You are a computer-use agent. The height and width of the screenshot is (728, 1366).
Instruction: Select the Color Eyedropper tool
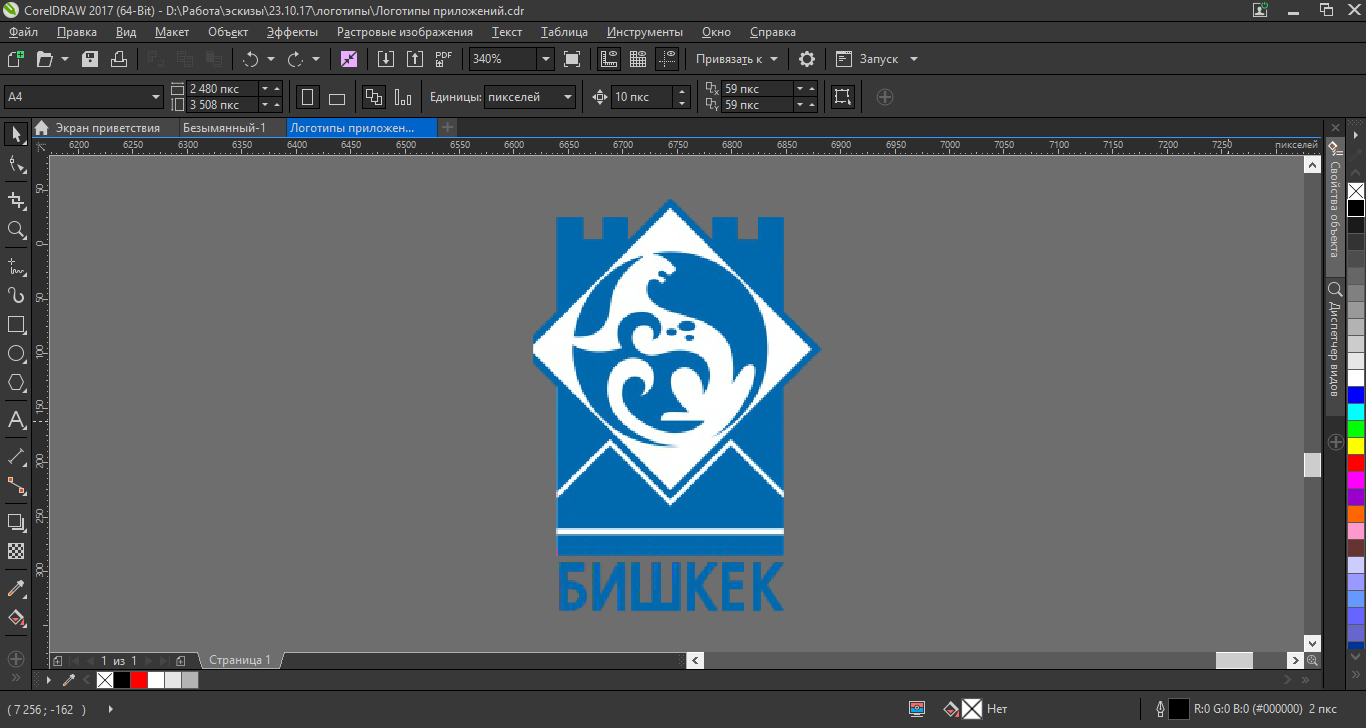pyautogui.click(x=16, y=588)
